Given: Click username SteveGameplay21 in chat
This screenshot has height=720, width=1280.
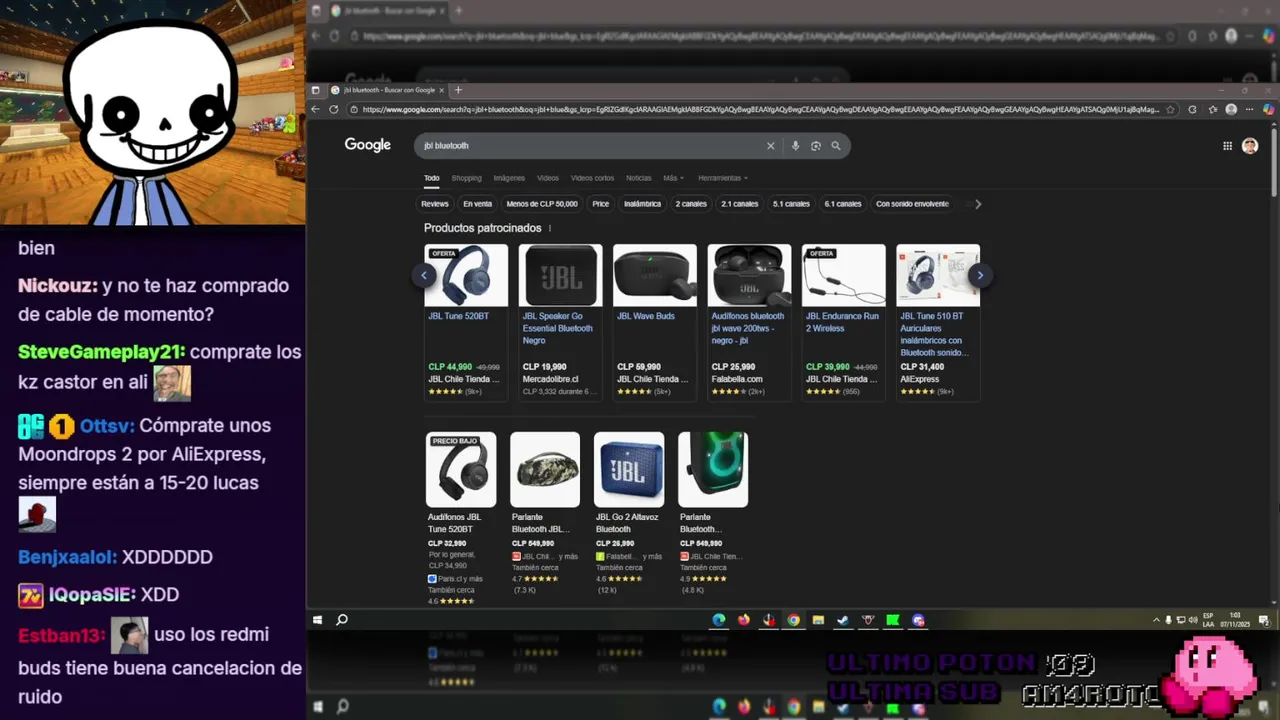Looking at the screenshot, I should point(101,352).
